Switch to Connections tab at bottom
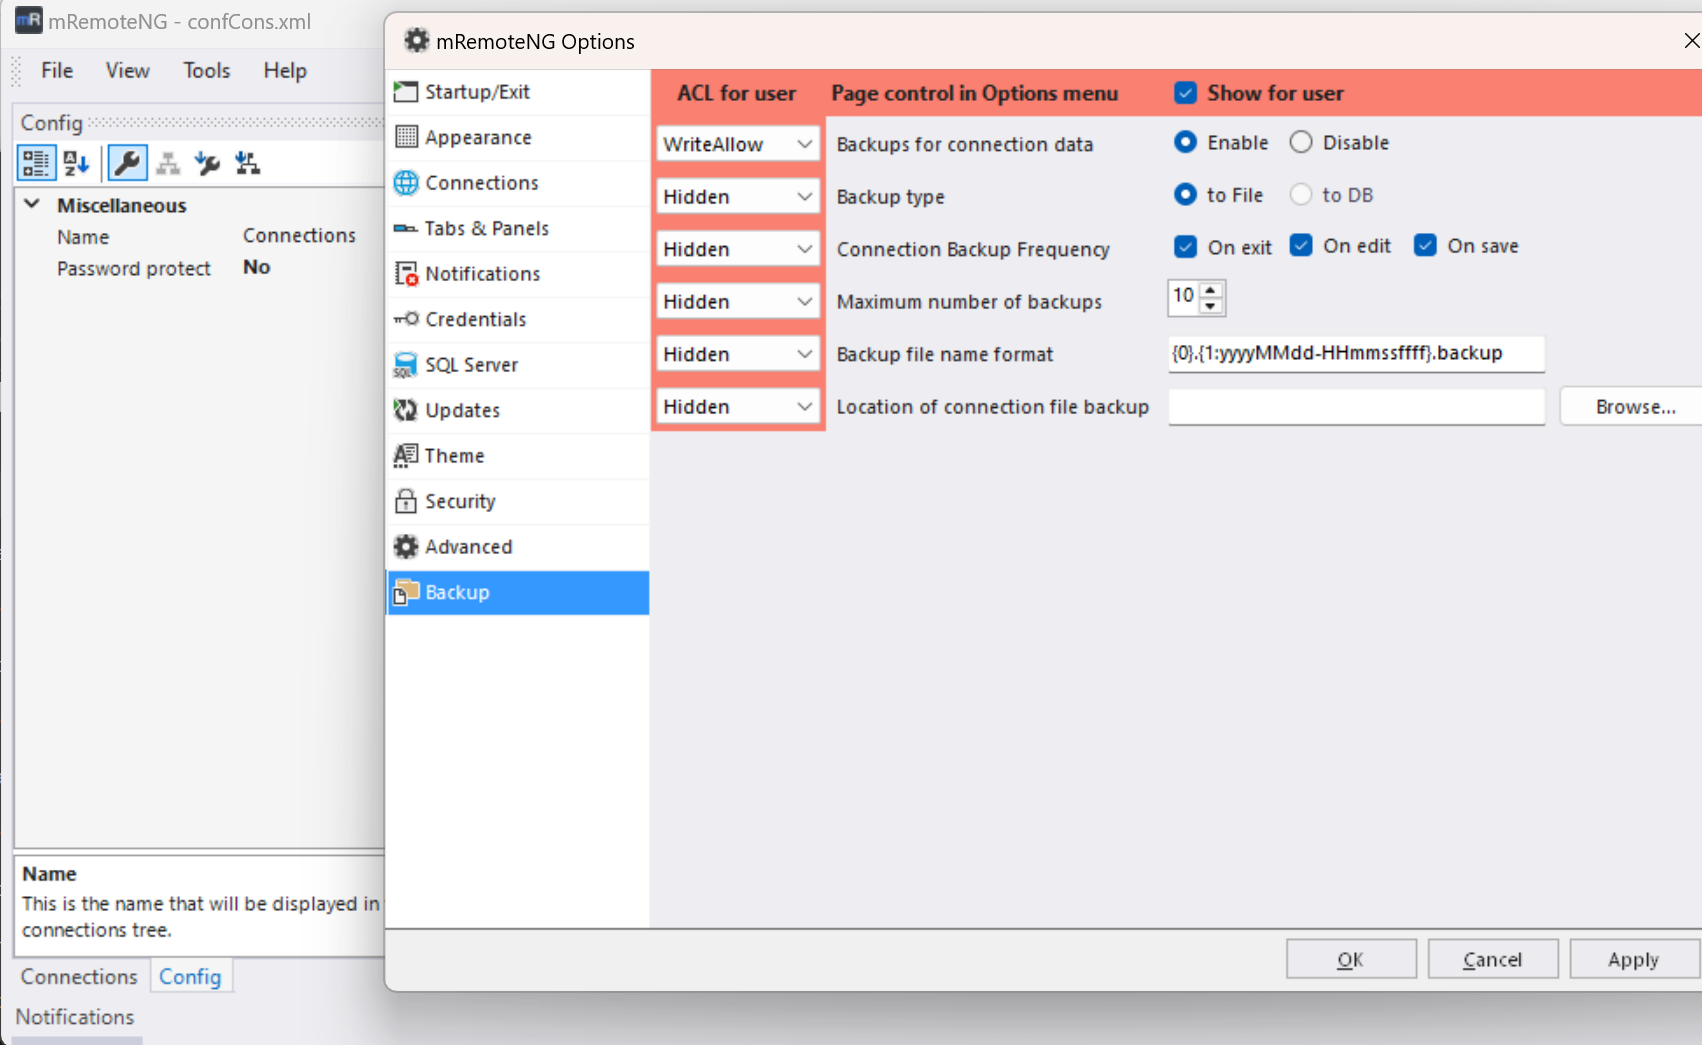 (79, 976)
